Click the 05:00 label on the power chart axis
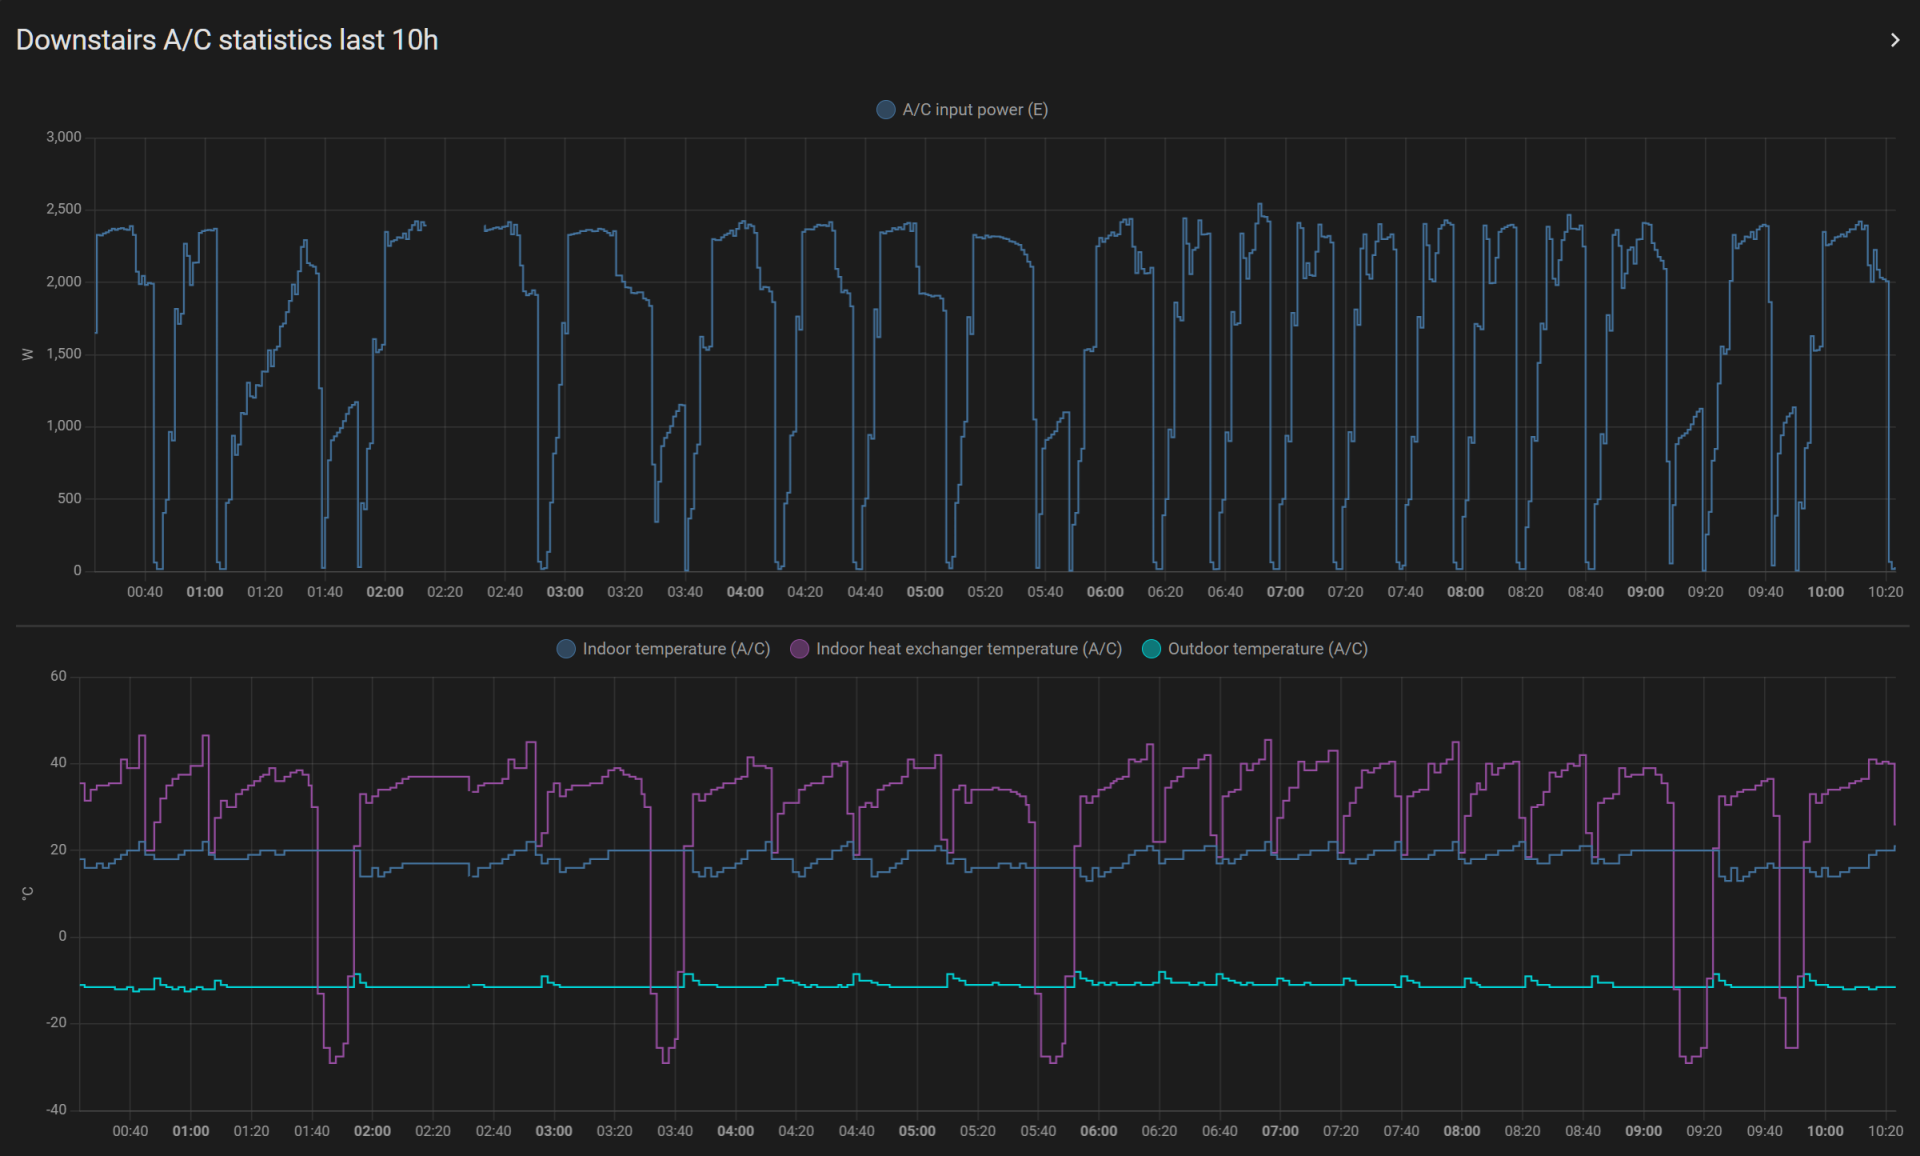This screenshot has width=1920, height=1156. (x=925, y=592)
